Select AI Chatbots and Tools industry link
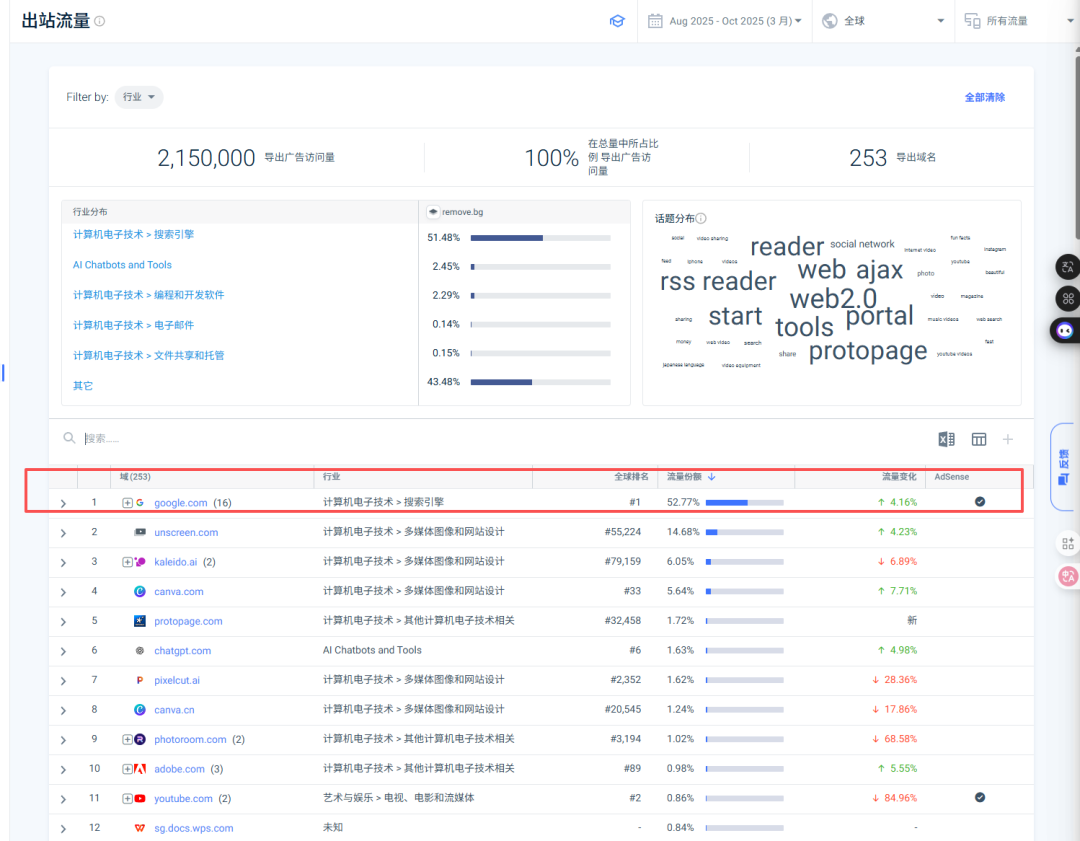 point(122,264)
